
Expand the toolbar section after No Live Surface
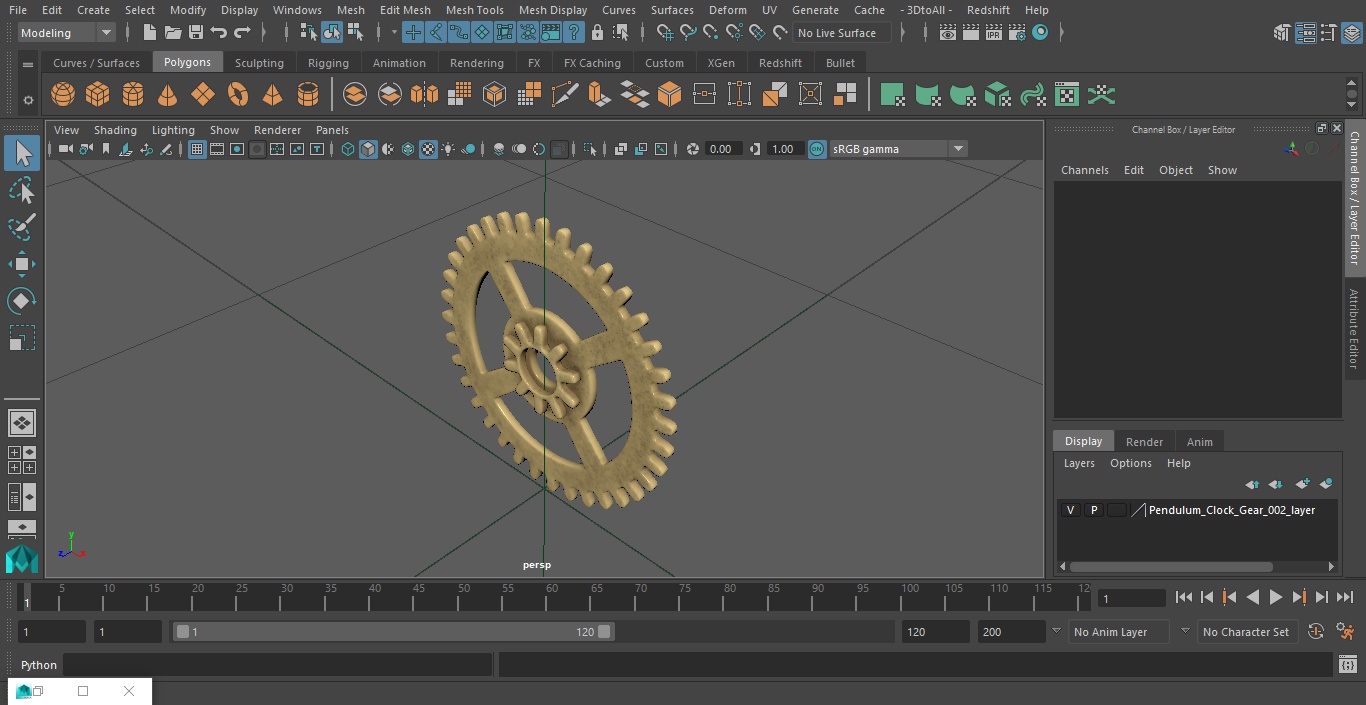point(902,33)
